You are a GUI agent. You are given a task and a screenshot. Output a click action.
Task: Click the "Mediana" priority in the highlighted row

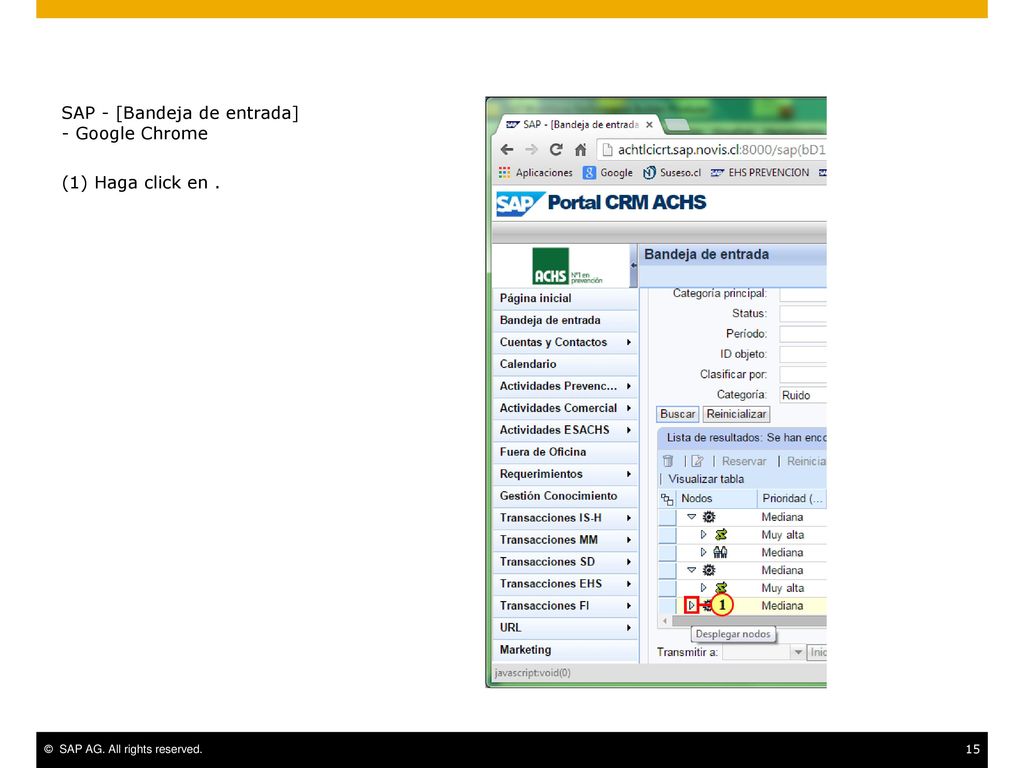point(782,606)
